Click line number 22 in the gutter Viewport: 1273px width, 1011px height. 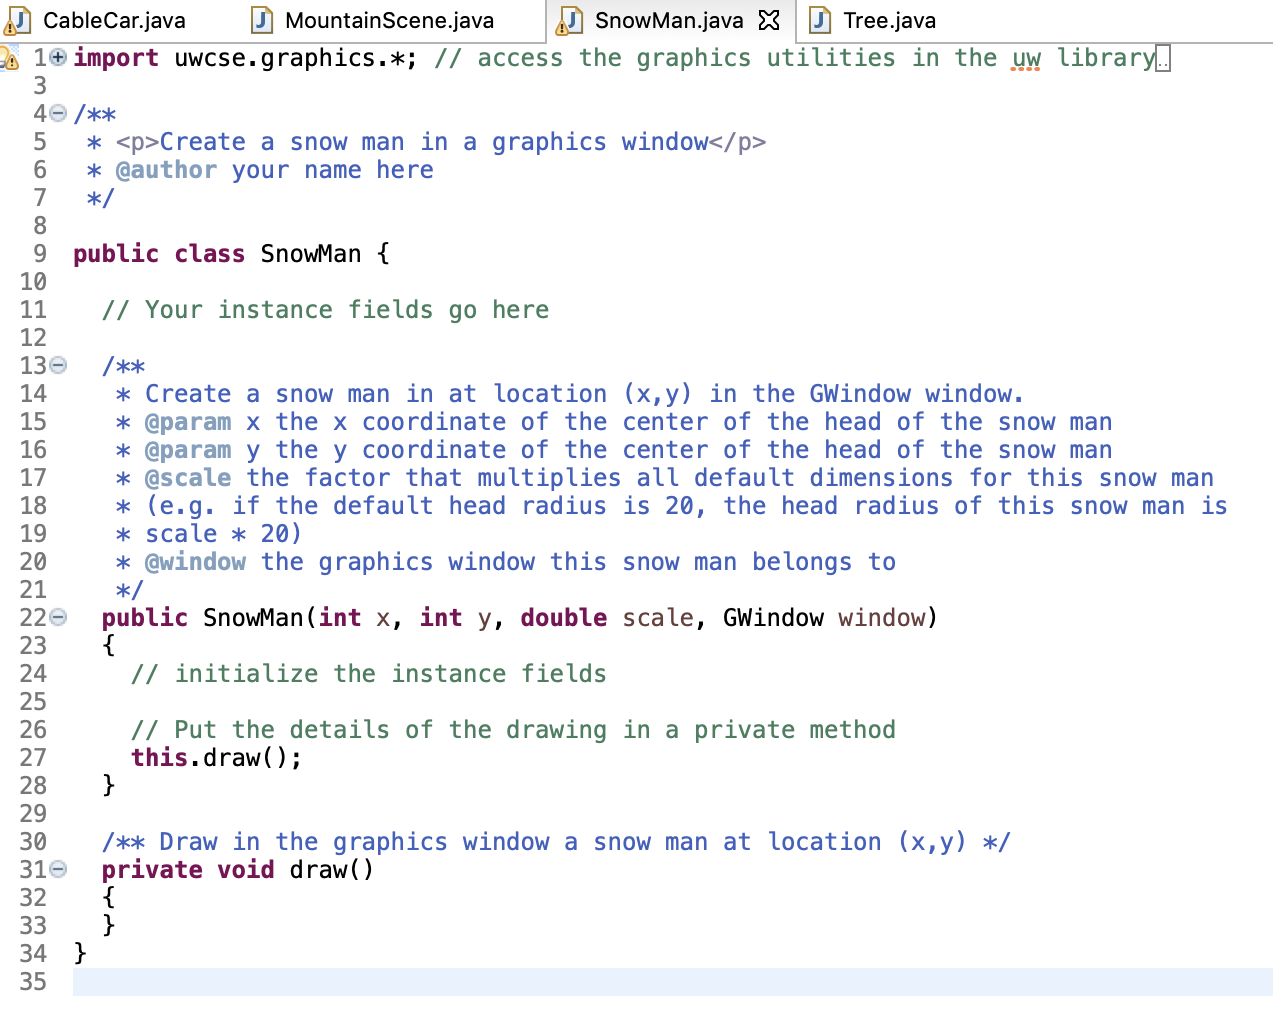click(x=32, y=617)
